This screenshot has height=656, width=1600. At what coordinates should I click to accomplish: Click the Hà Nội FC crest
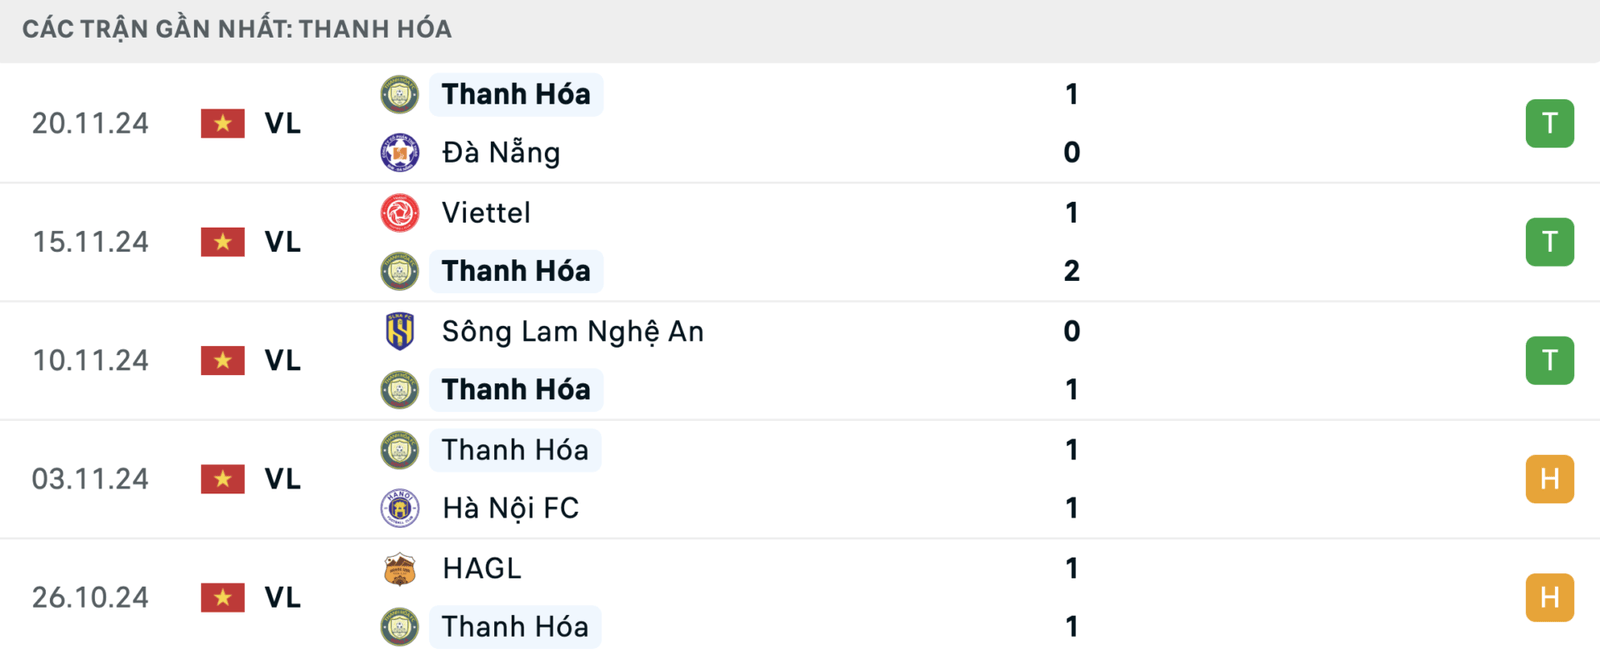click(400, 508)
